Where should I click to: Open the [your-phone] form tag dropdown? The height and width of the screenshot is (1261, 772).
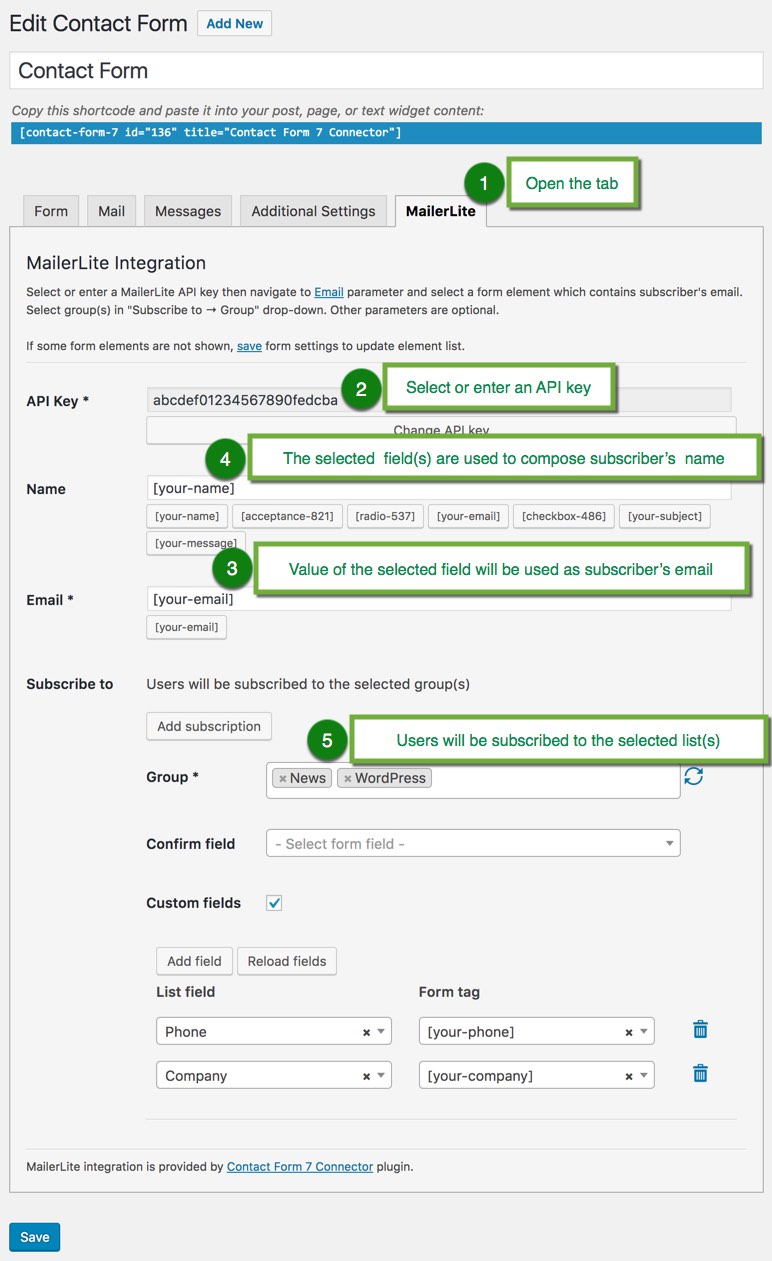click(537, 1031)
